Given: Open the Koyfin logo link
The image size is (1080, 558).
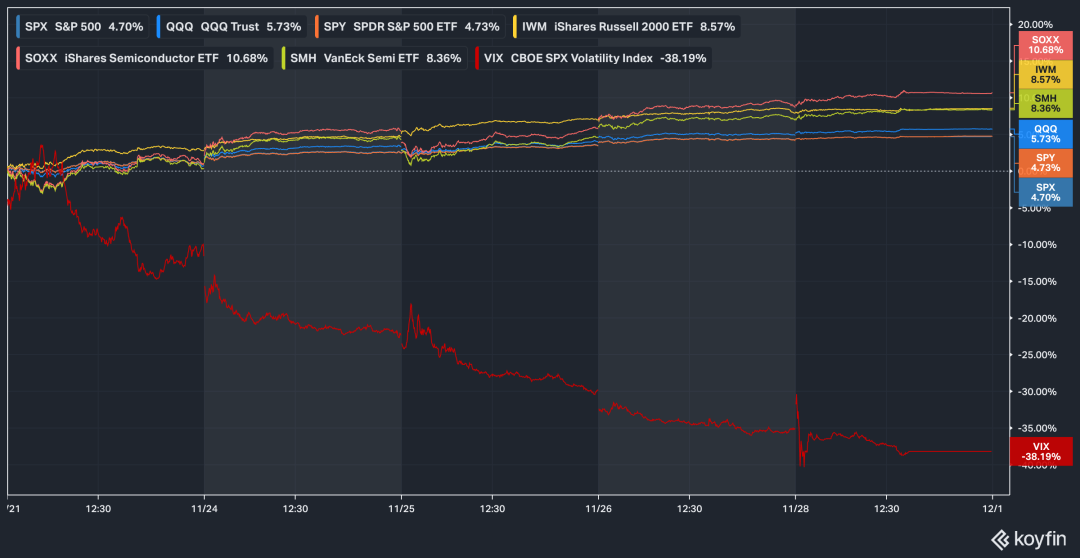Looking at the screenshot, I should (1028, 538).
